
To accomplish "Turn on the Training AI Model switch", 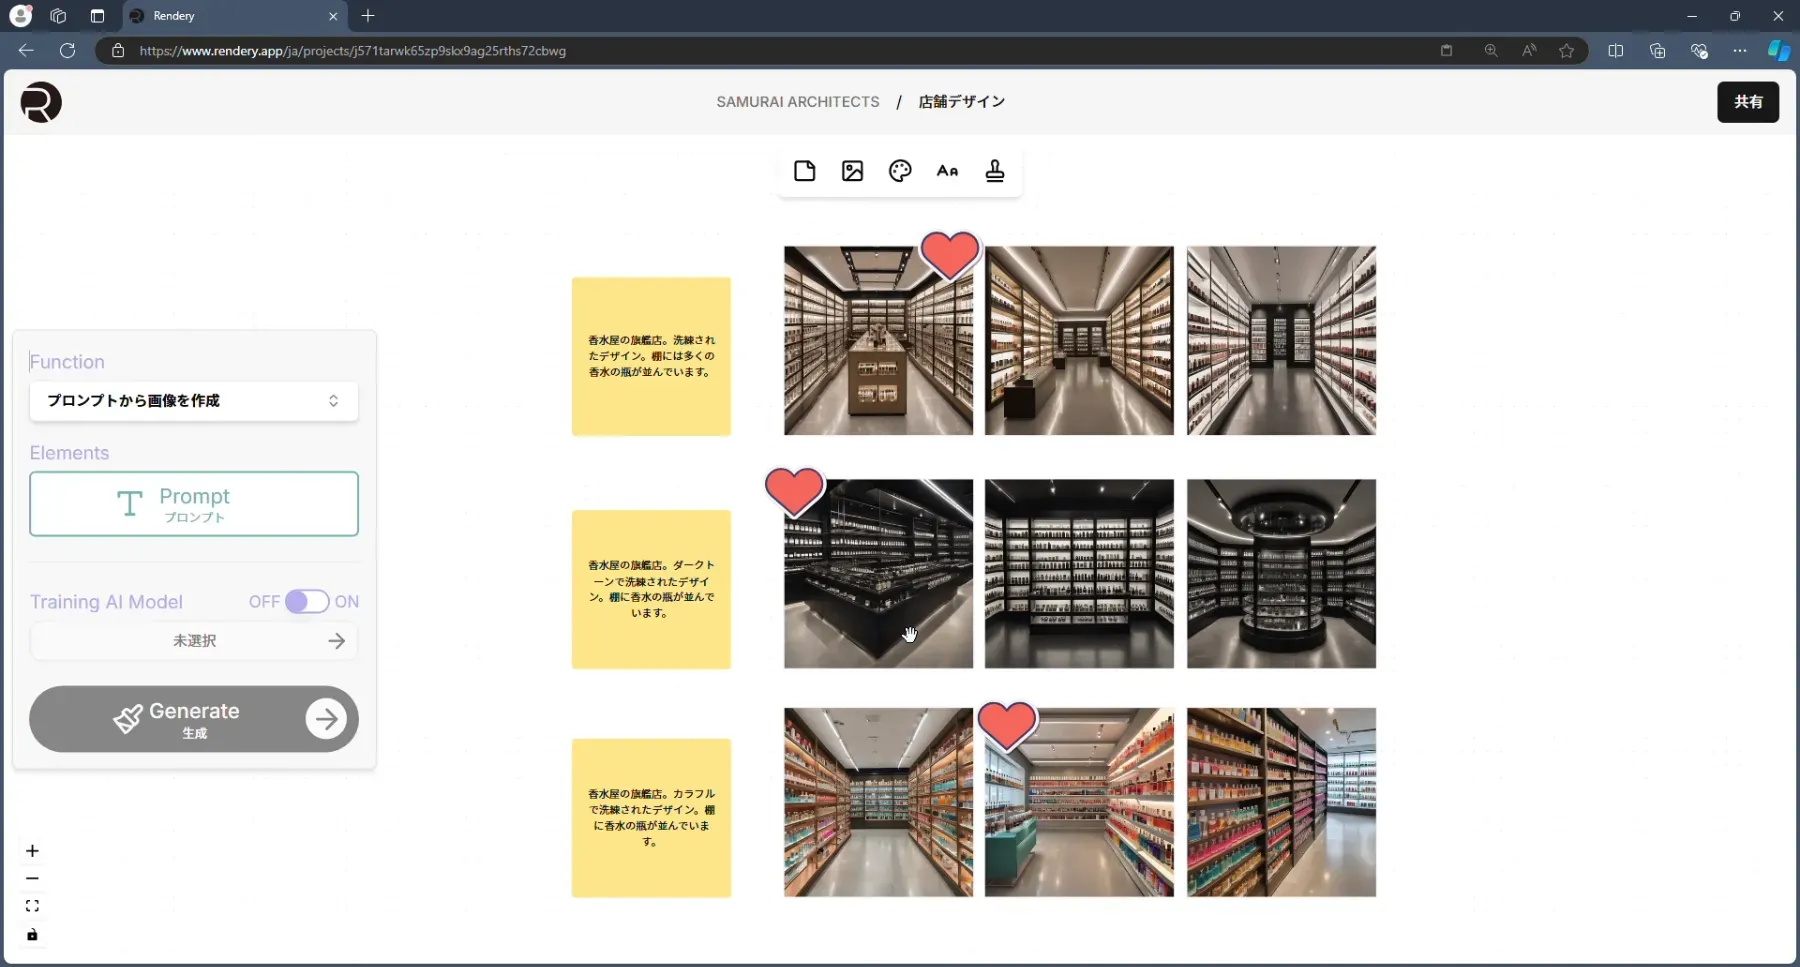I will pyautogui.click(x=306, y=601).
